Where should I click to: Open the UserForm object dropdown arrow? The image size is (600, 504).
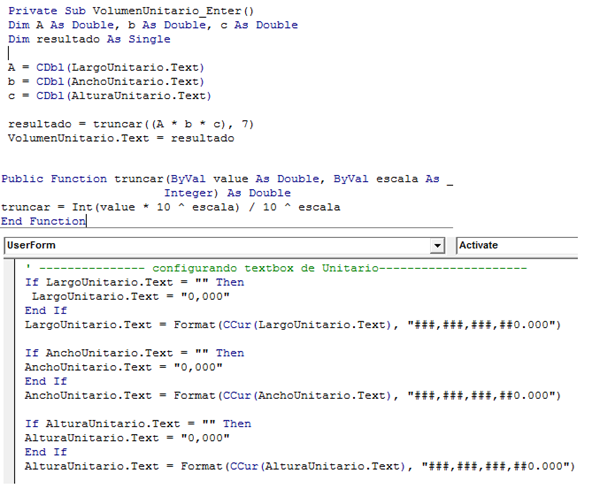coord(437,246)
